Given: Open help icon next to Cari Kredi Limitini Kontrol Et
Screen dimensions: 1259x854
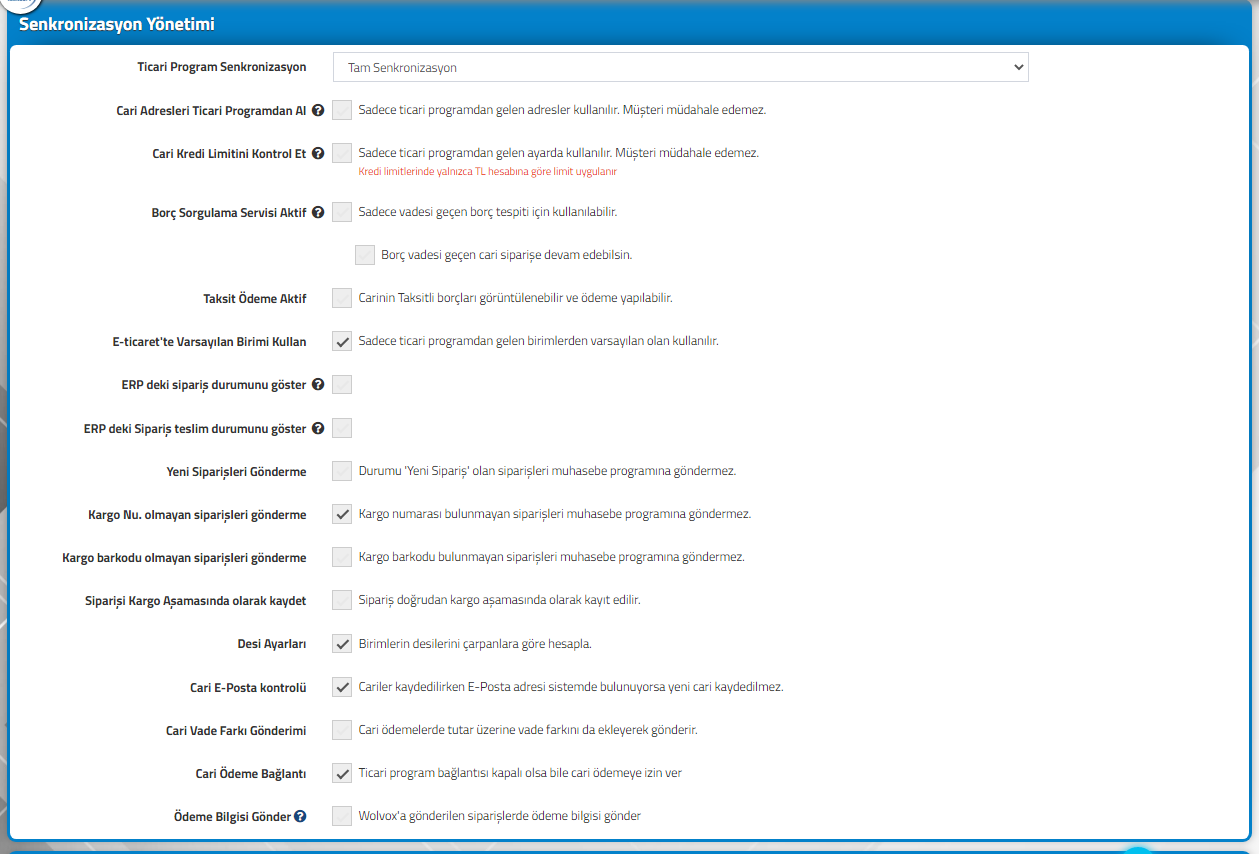Looking at the screenshot, I should click(318, 154).
